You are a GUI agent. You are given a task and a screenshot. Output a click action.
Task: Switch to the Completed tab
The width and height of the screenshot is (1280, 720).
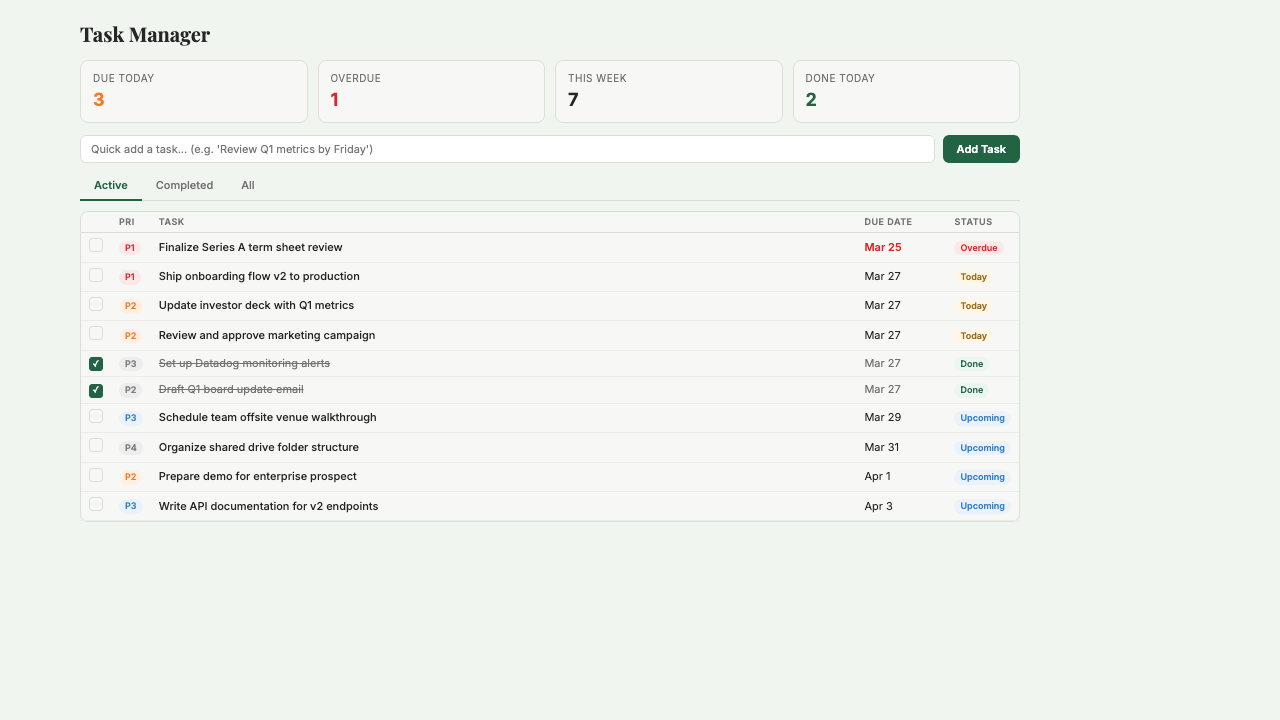(x=184, y=185)
